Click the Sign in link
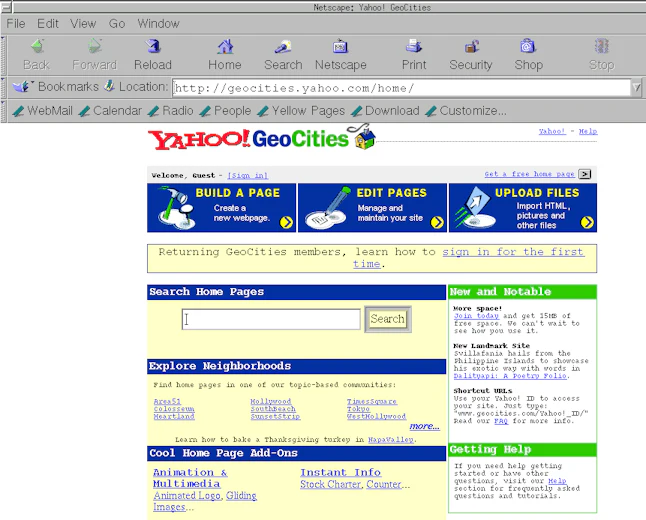Image resolution: width=646 pixels, height=520 pixels. 248,175
